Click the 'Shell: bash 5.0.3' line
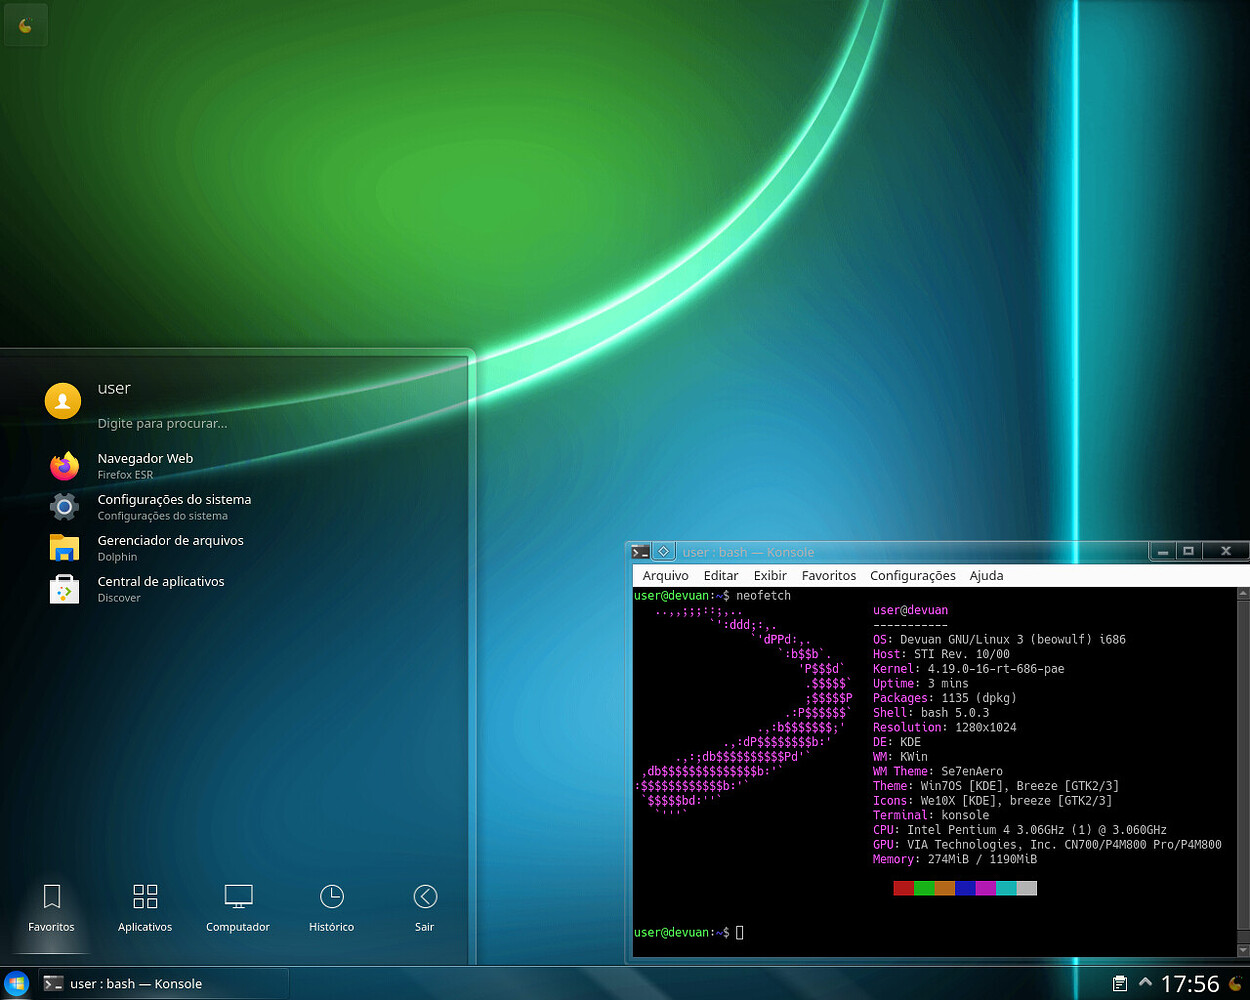The image size is (1250, 1000). point(931,713)
